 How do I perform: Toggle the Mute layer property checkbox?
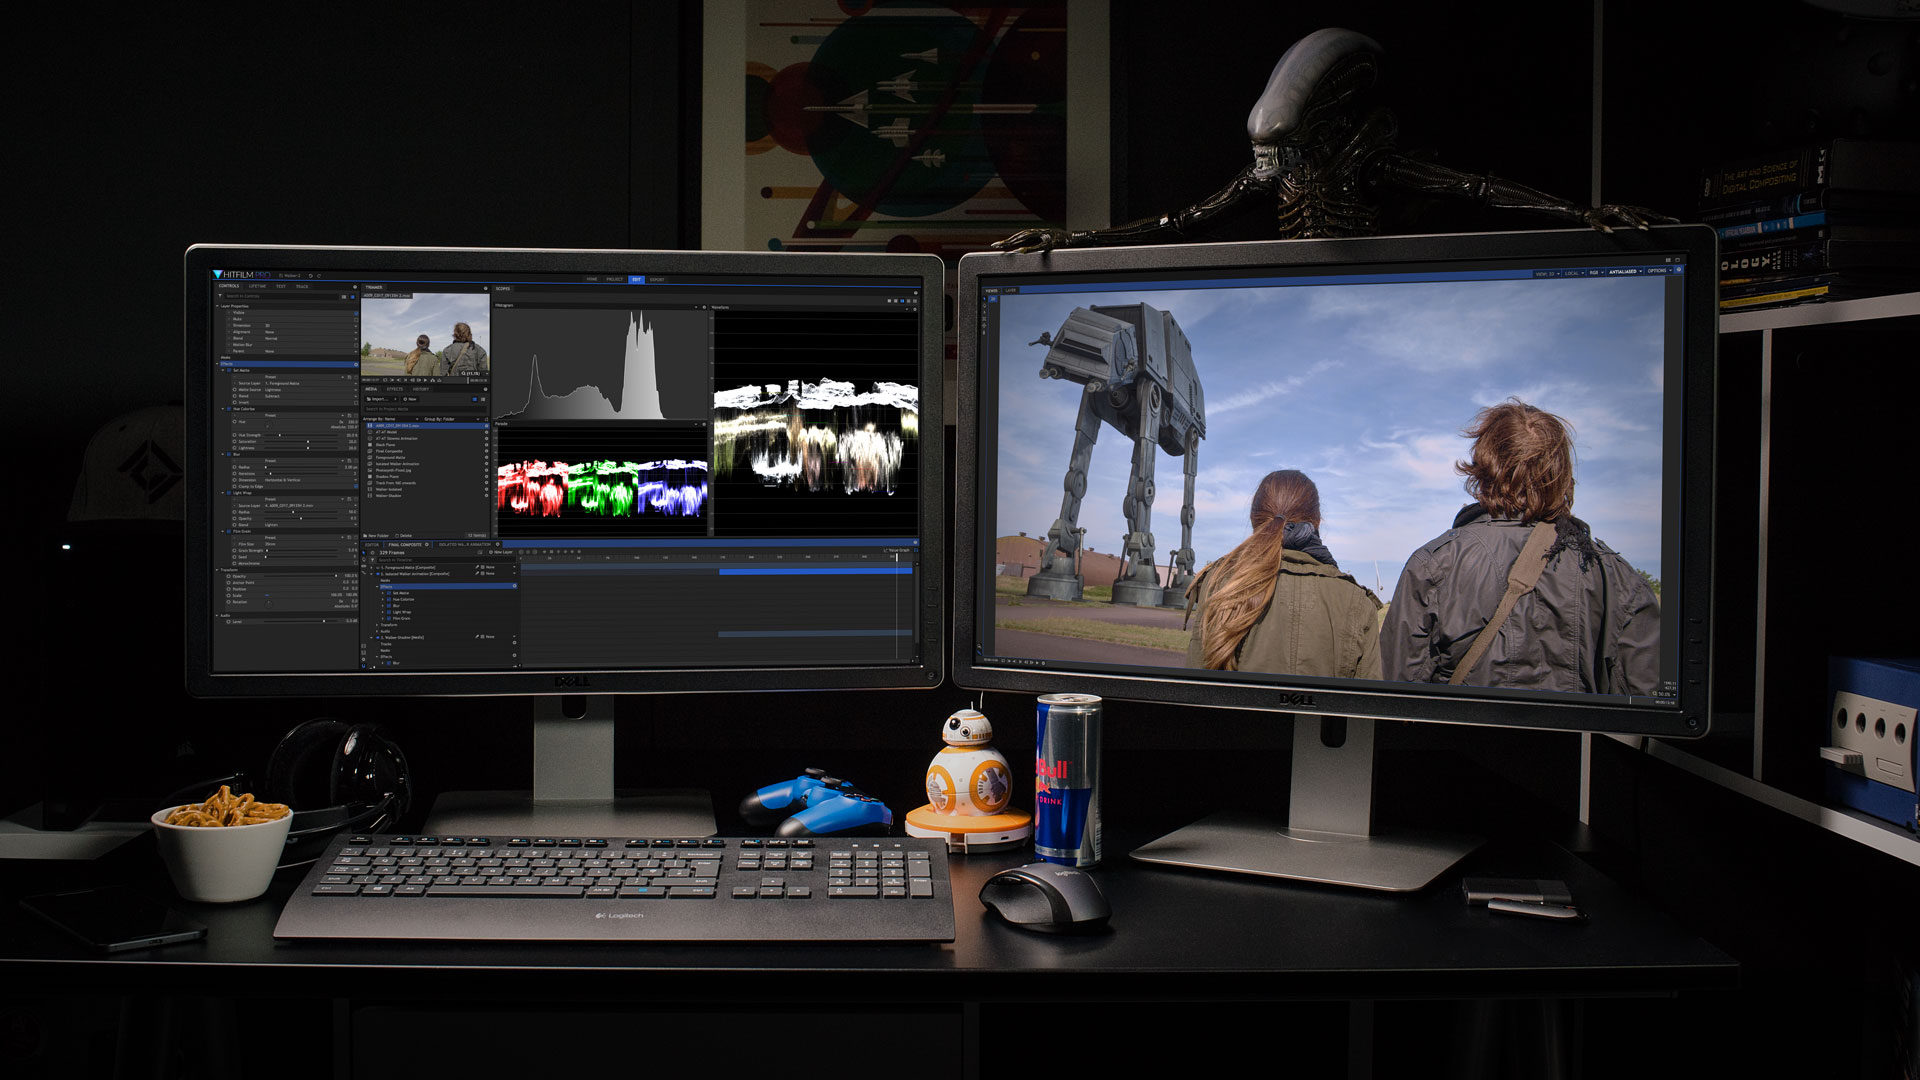click(x=356, y=320)
